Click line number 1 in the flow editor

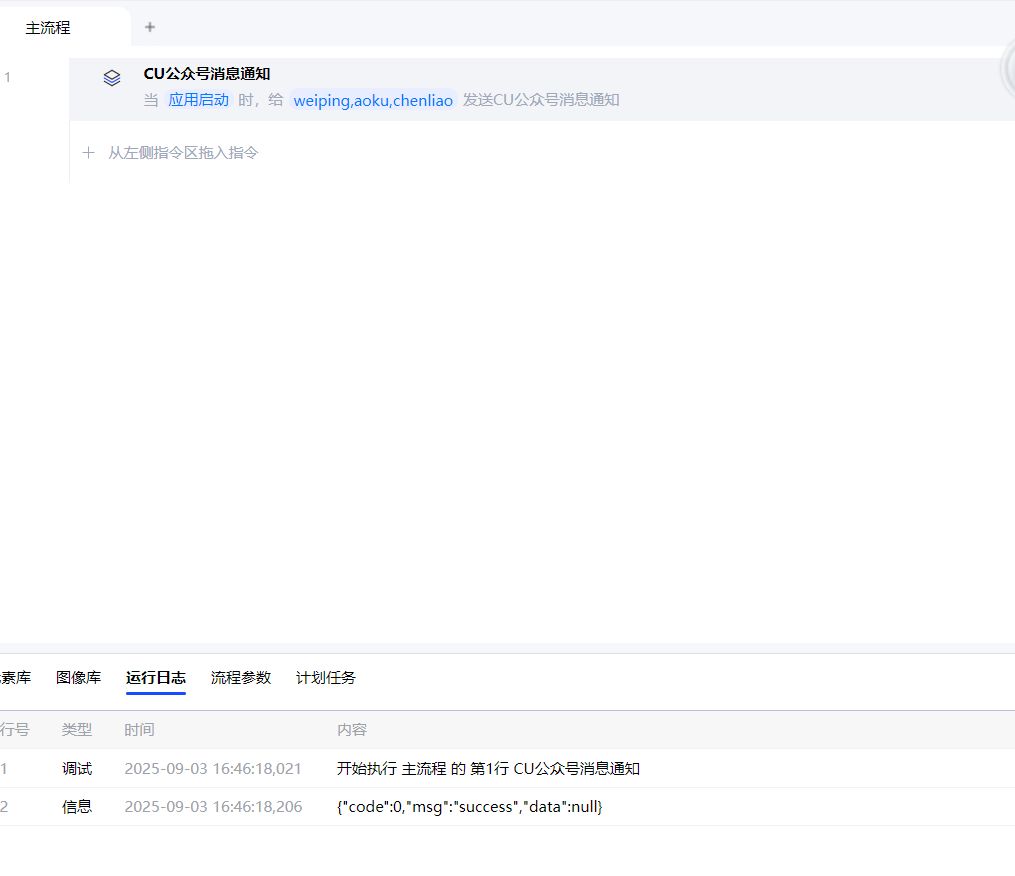[8, 77]
